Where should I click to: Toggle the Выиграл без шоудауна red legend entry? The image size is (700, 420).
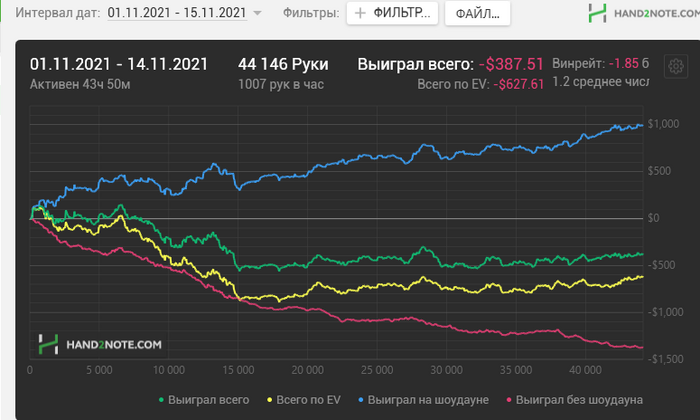(575, 400)
